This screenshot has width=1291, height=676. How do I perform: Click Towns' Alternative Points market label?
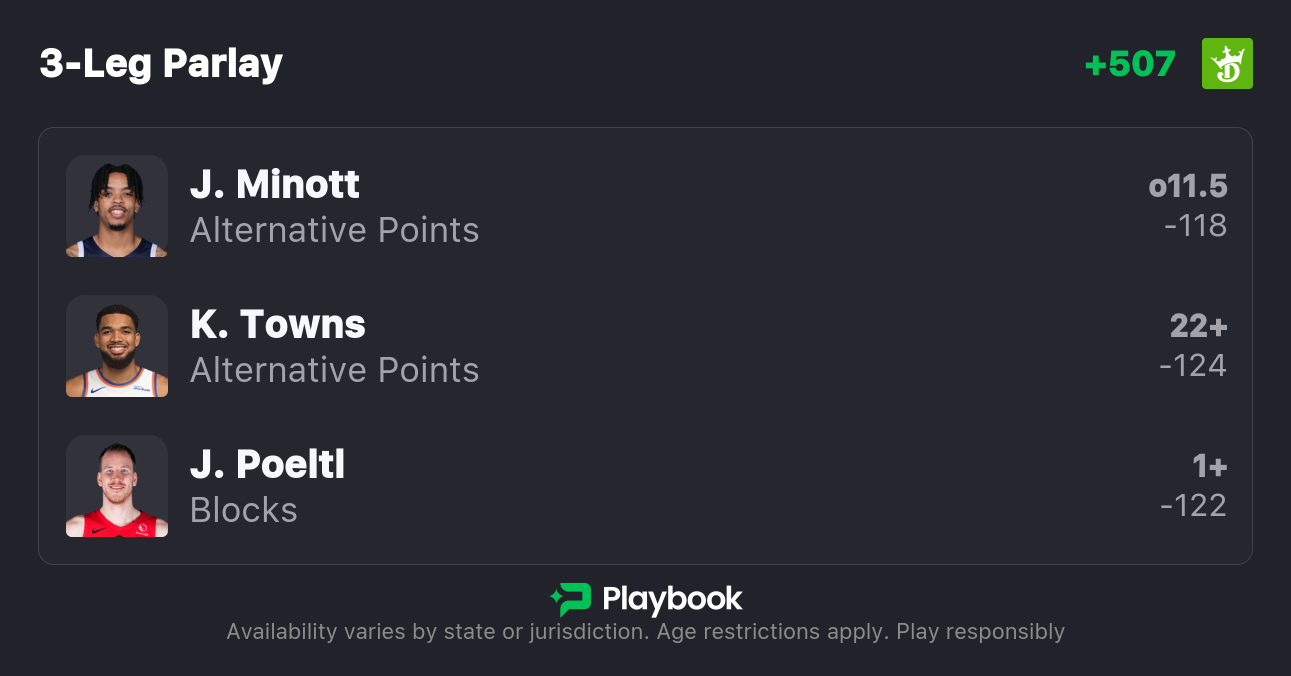click(x=334, y=371)
